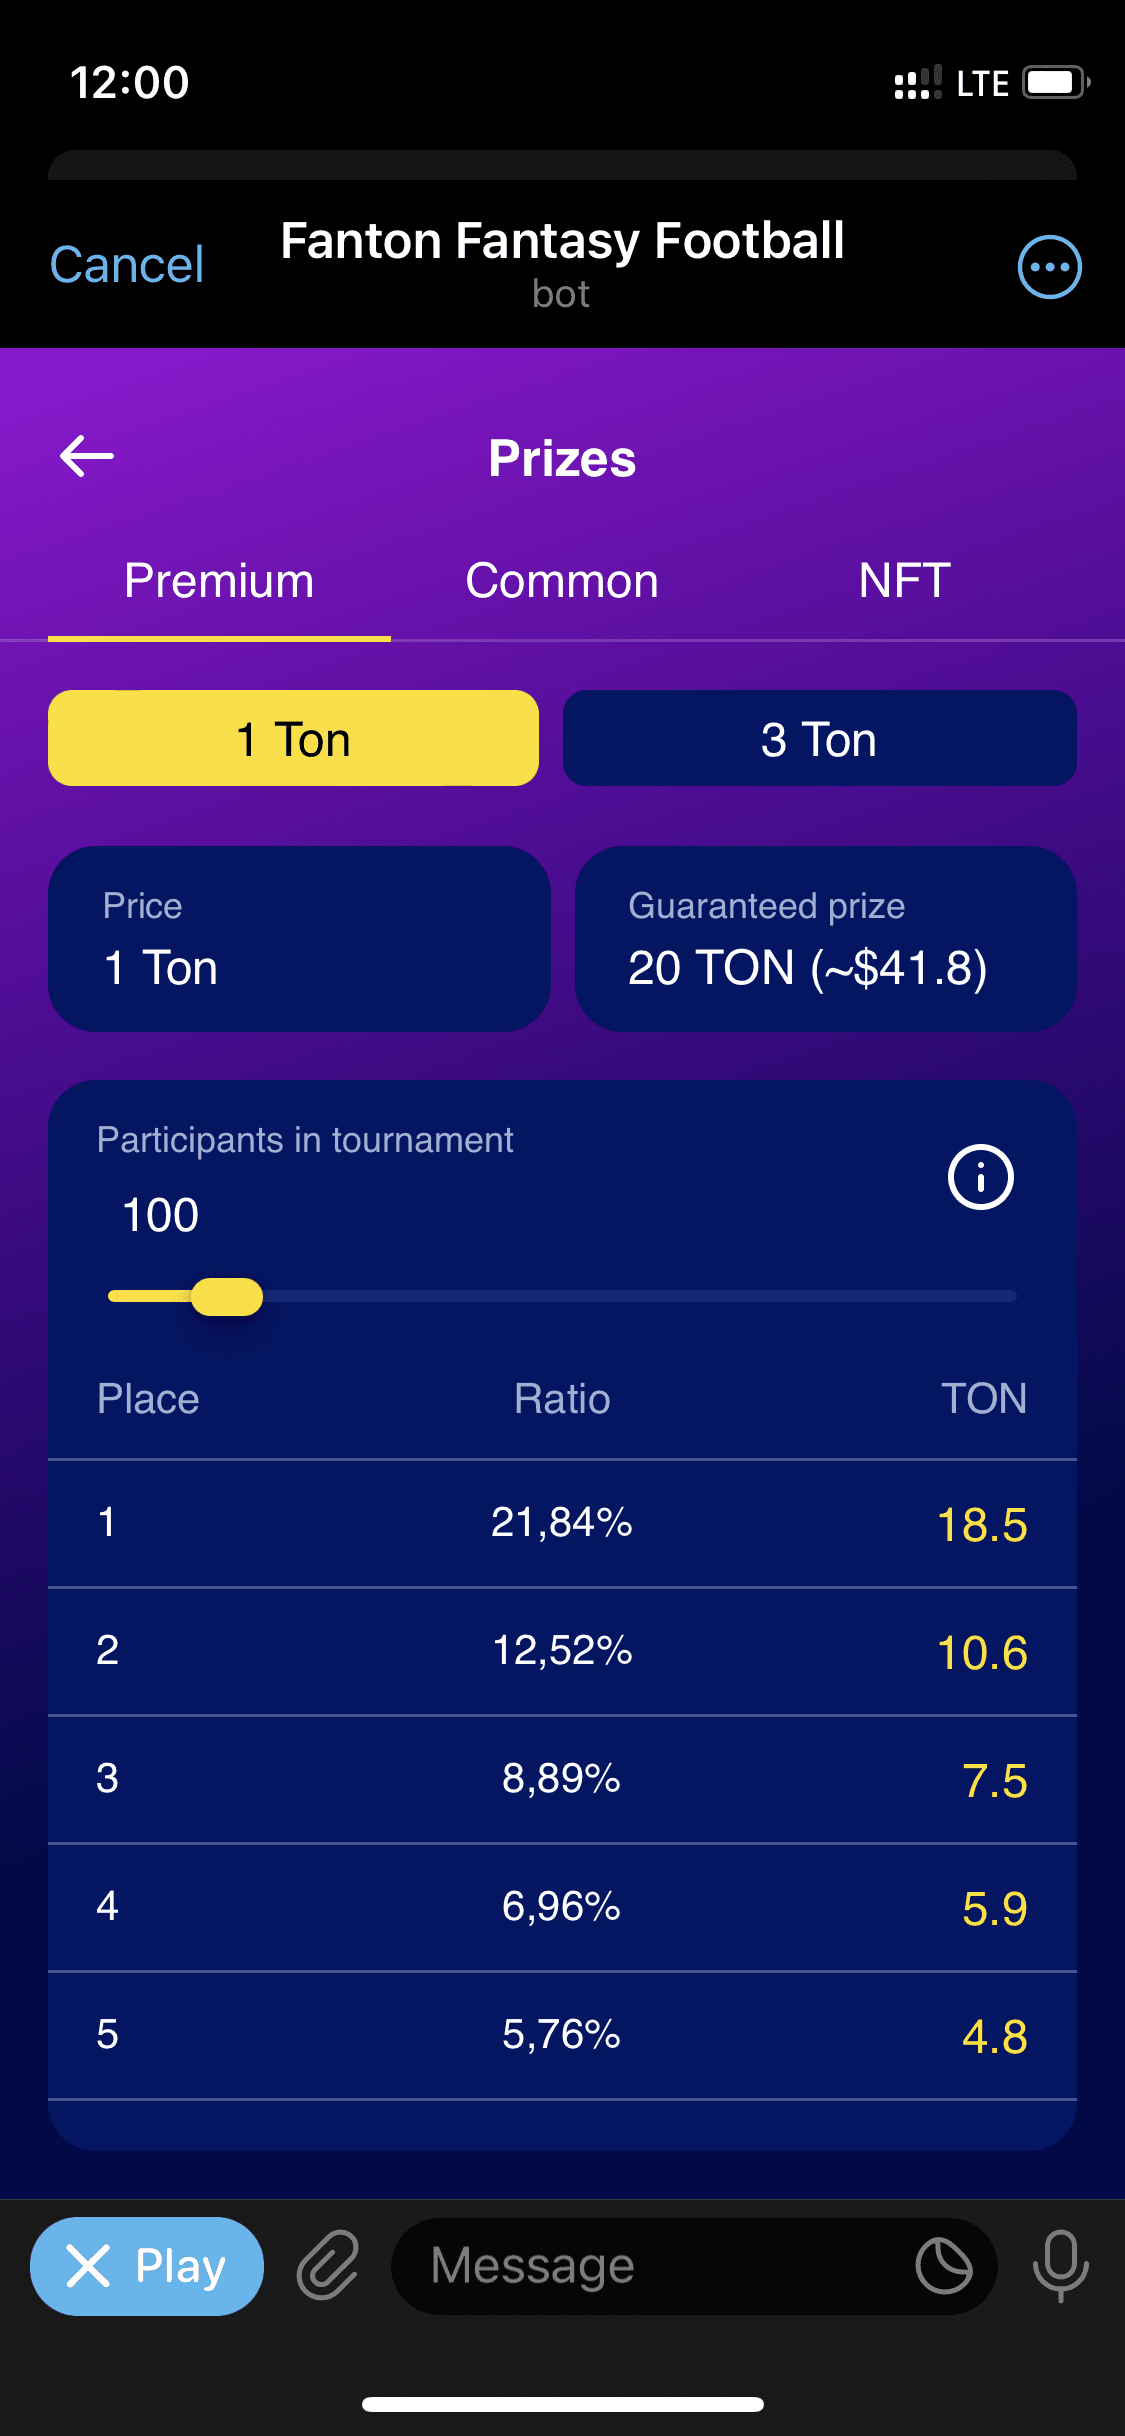Close the Play menu button
The height and width of the screenshot is (2436, 1125).
point(147,2266)
